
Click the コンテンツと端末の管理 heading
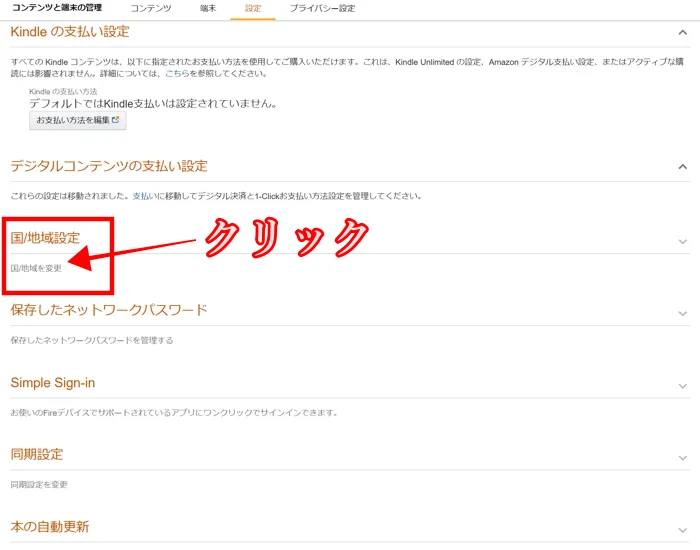pos(57,8)
